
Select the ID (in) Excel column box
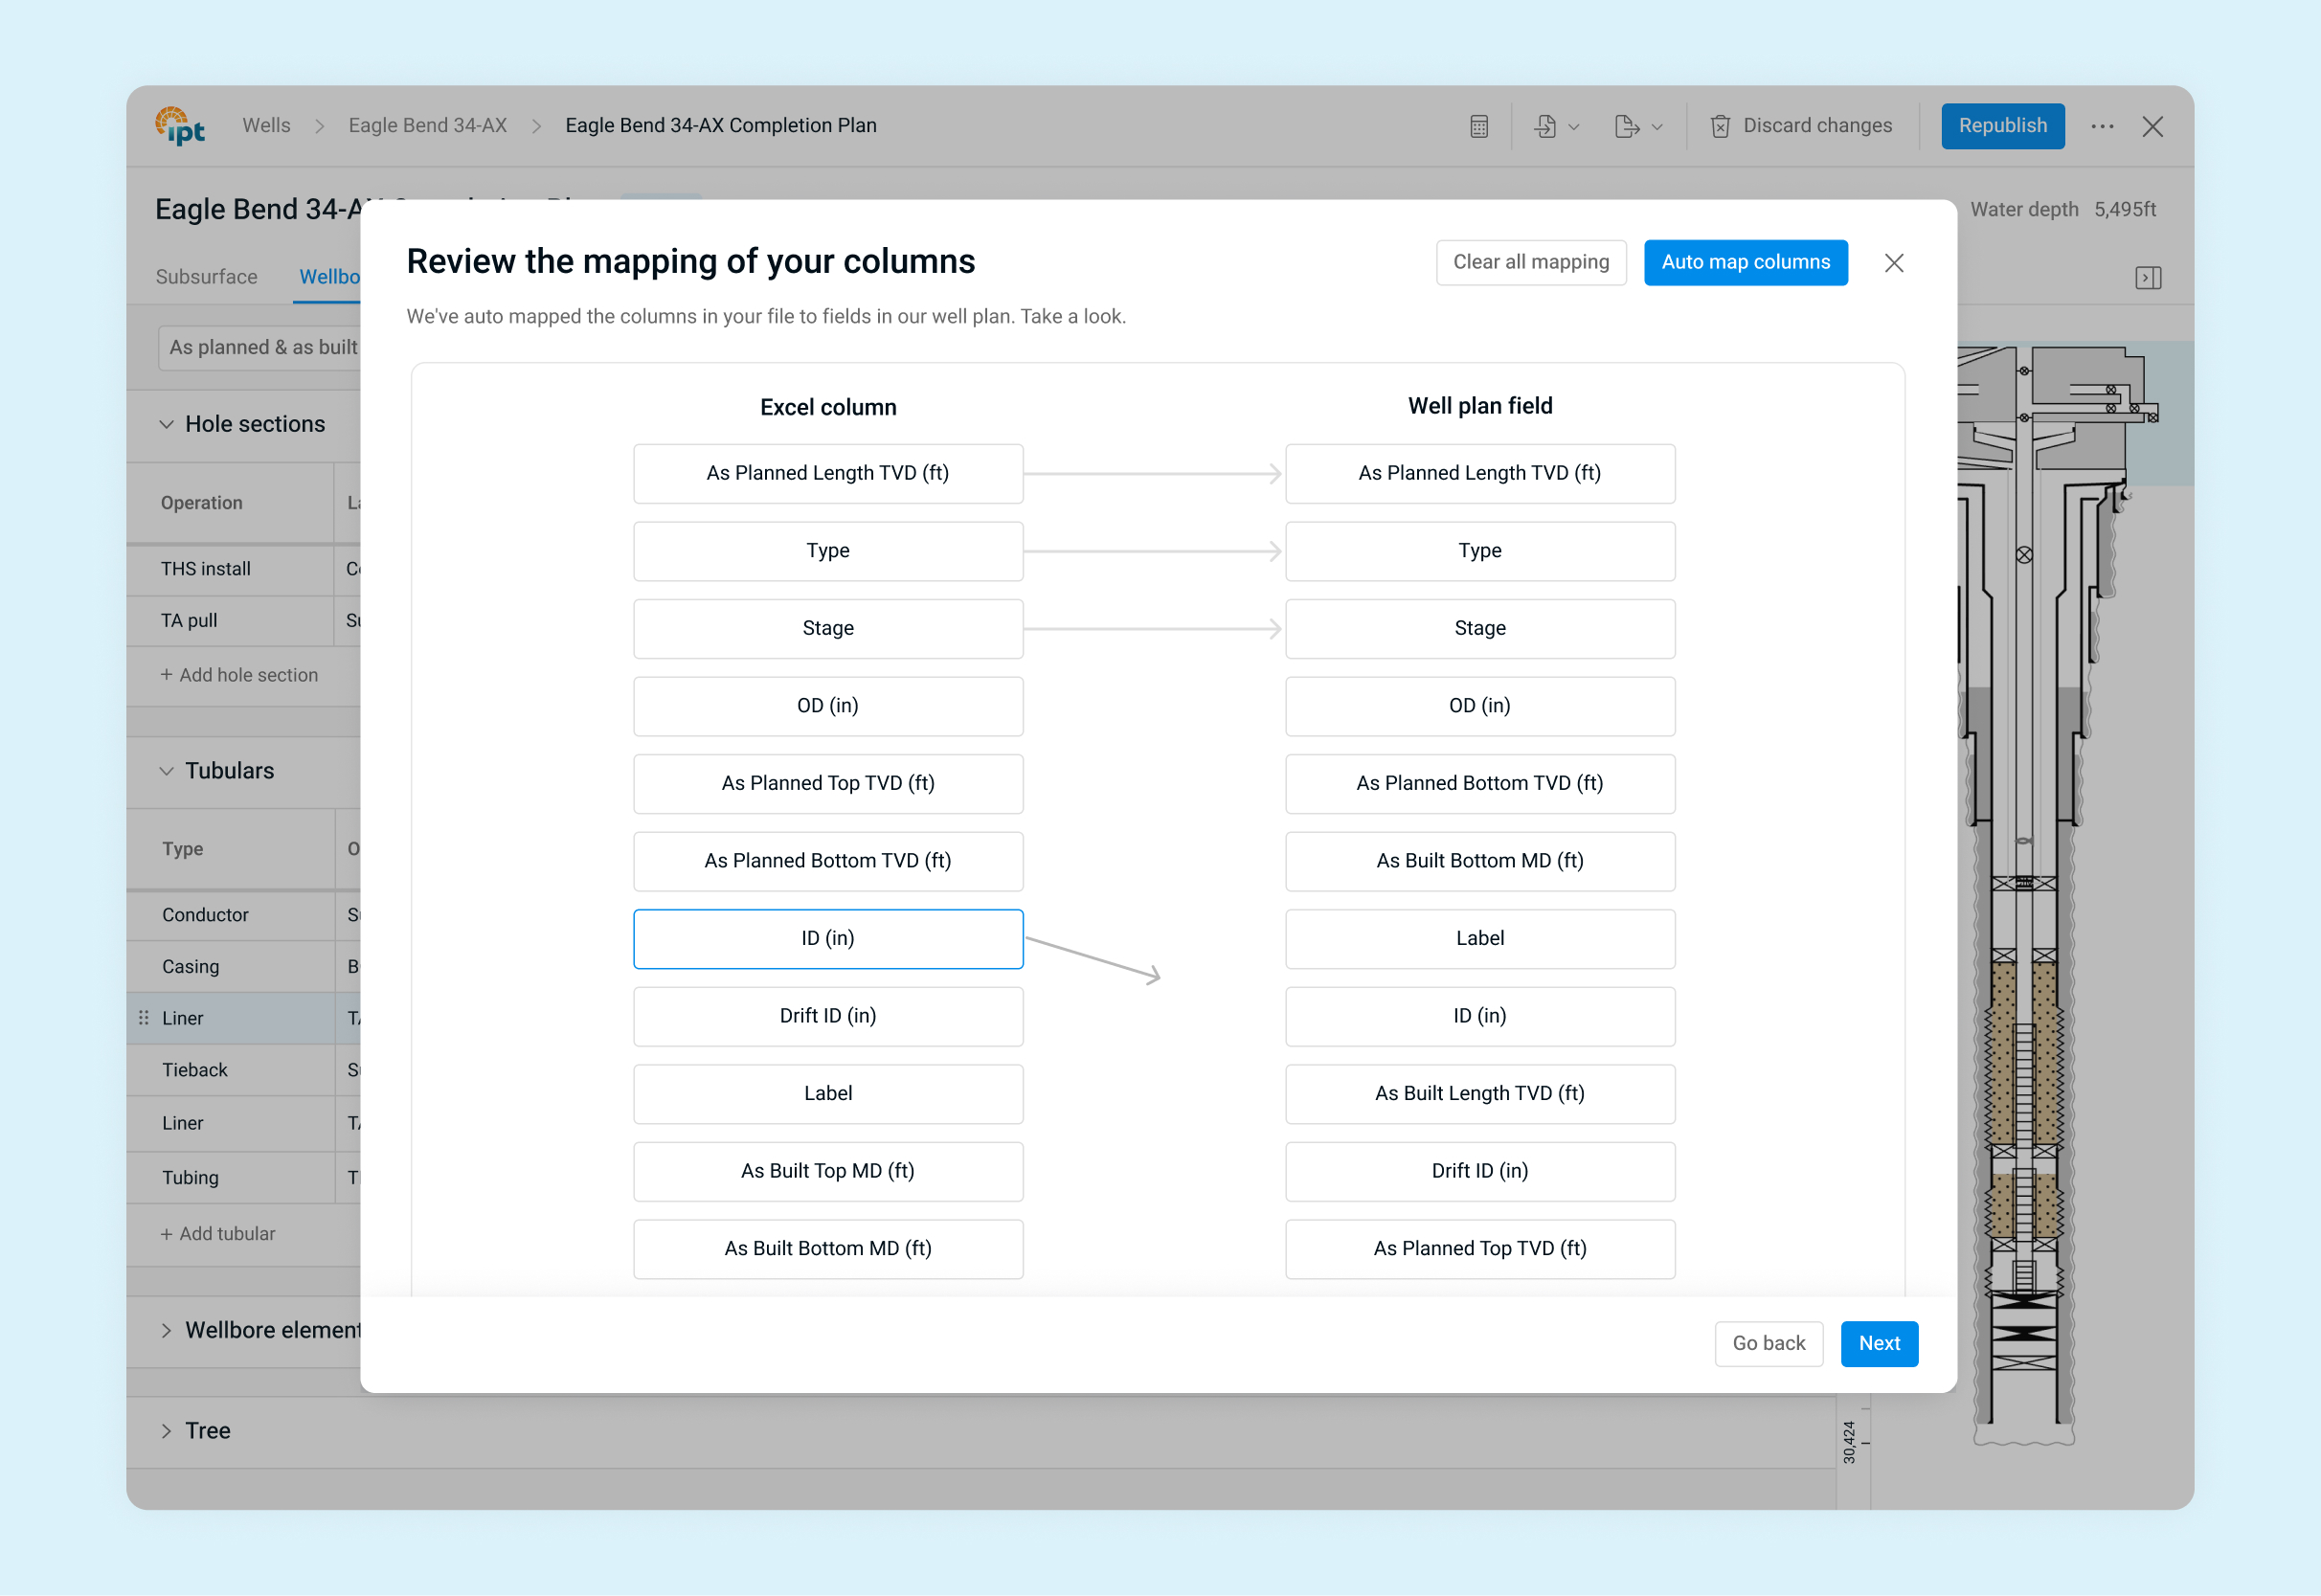pyautogui.click(x=827, y=938)
